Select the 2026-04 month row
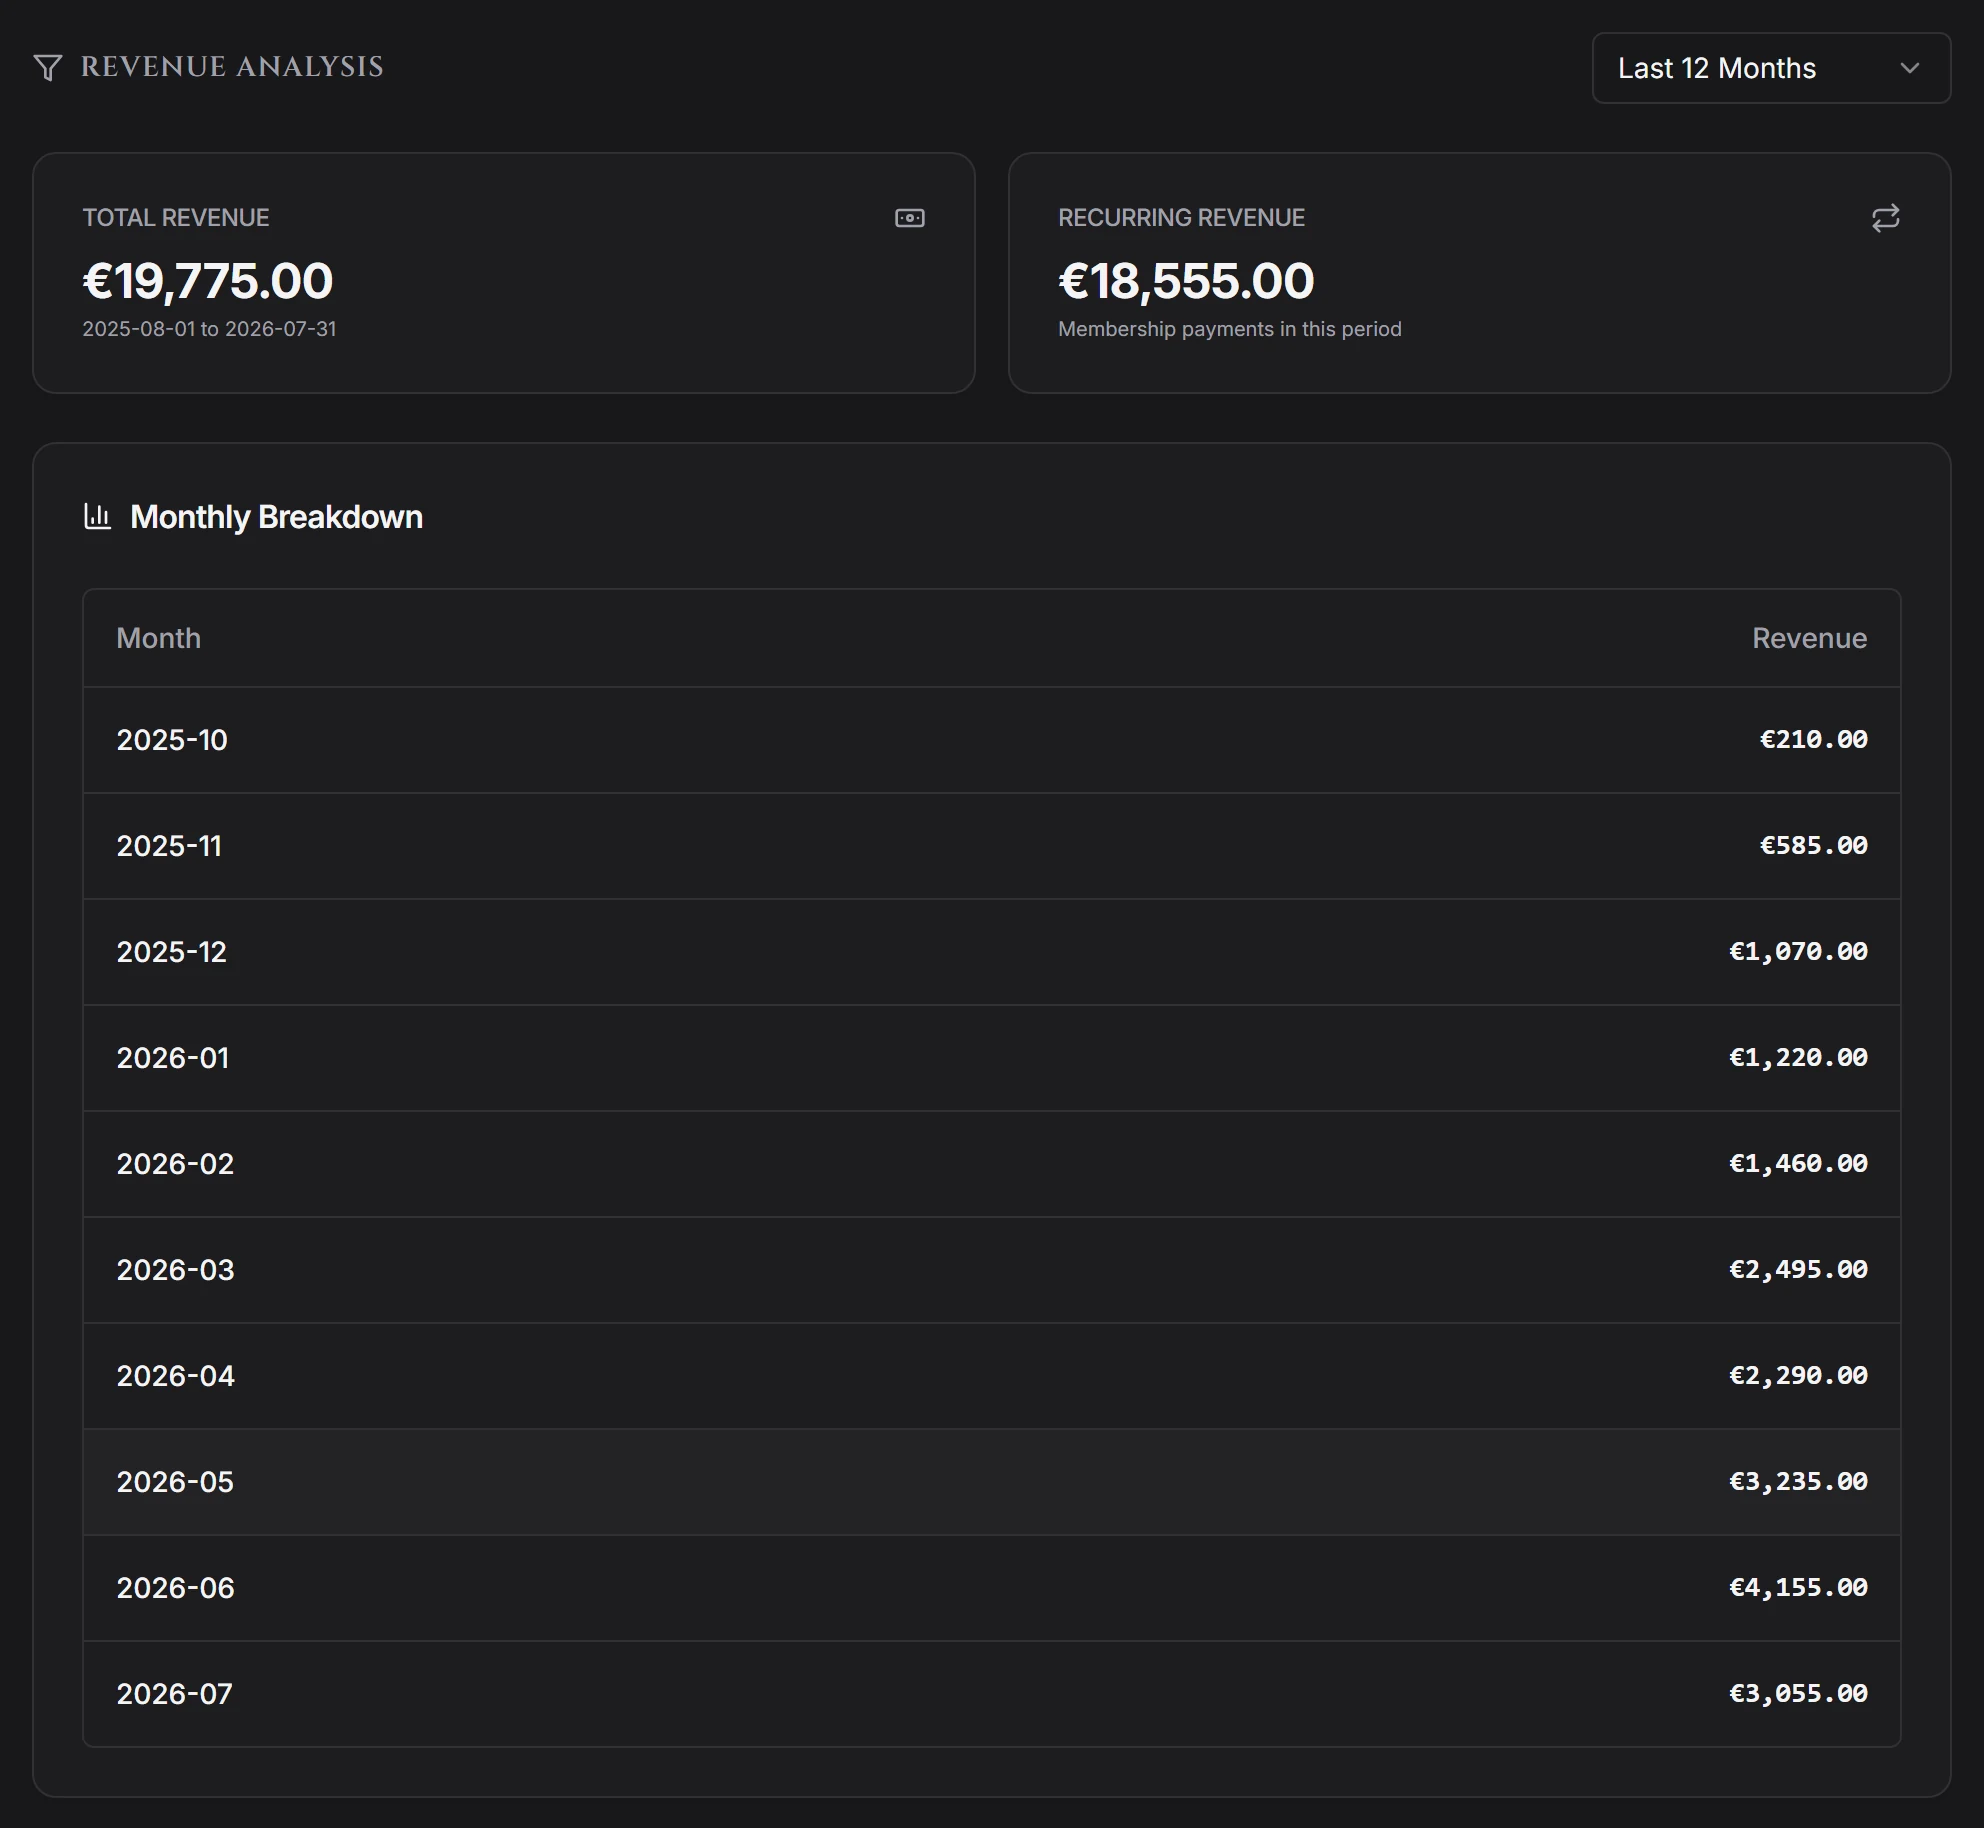 (991, 1376)
